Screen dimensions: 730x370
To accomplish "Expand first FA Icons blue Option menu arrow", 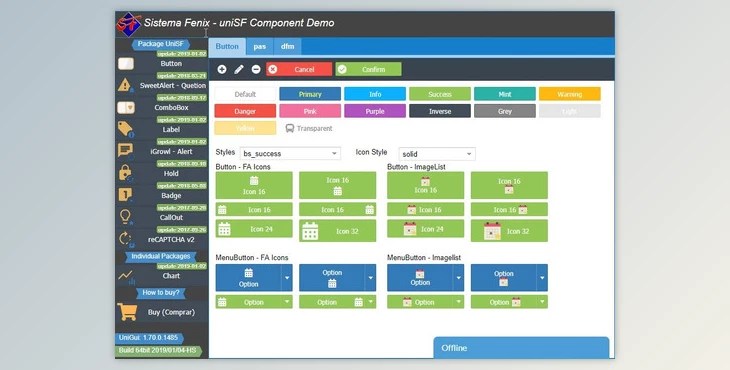I will click(287, 278).
